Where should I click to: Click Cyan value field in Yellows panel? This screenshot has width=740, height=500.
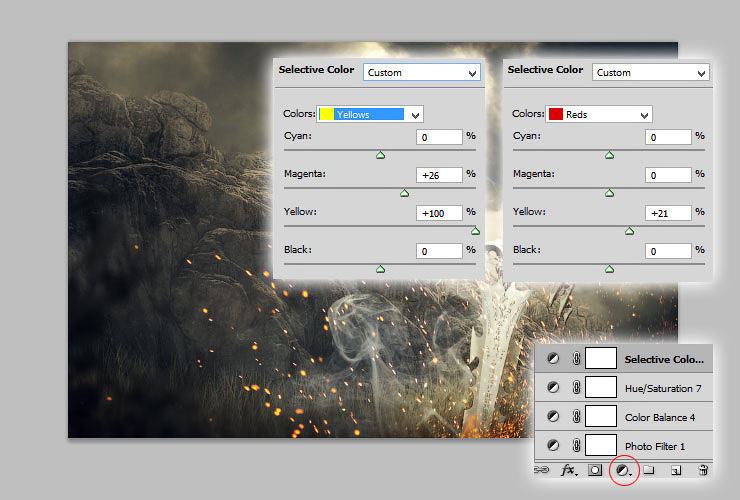pos(439,137)
